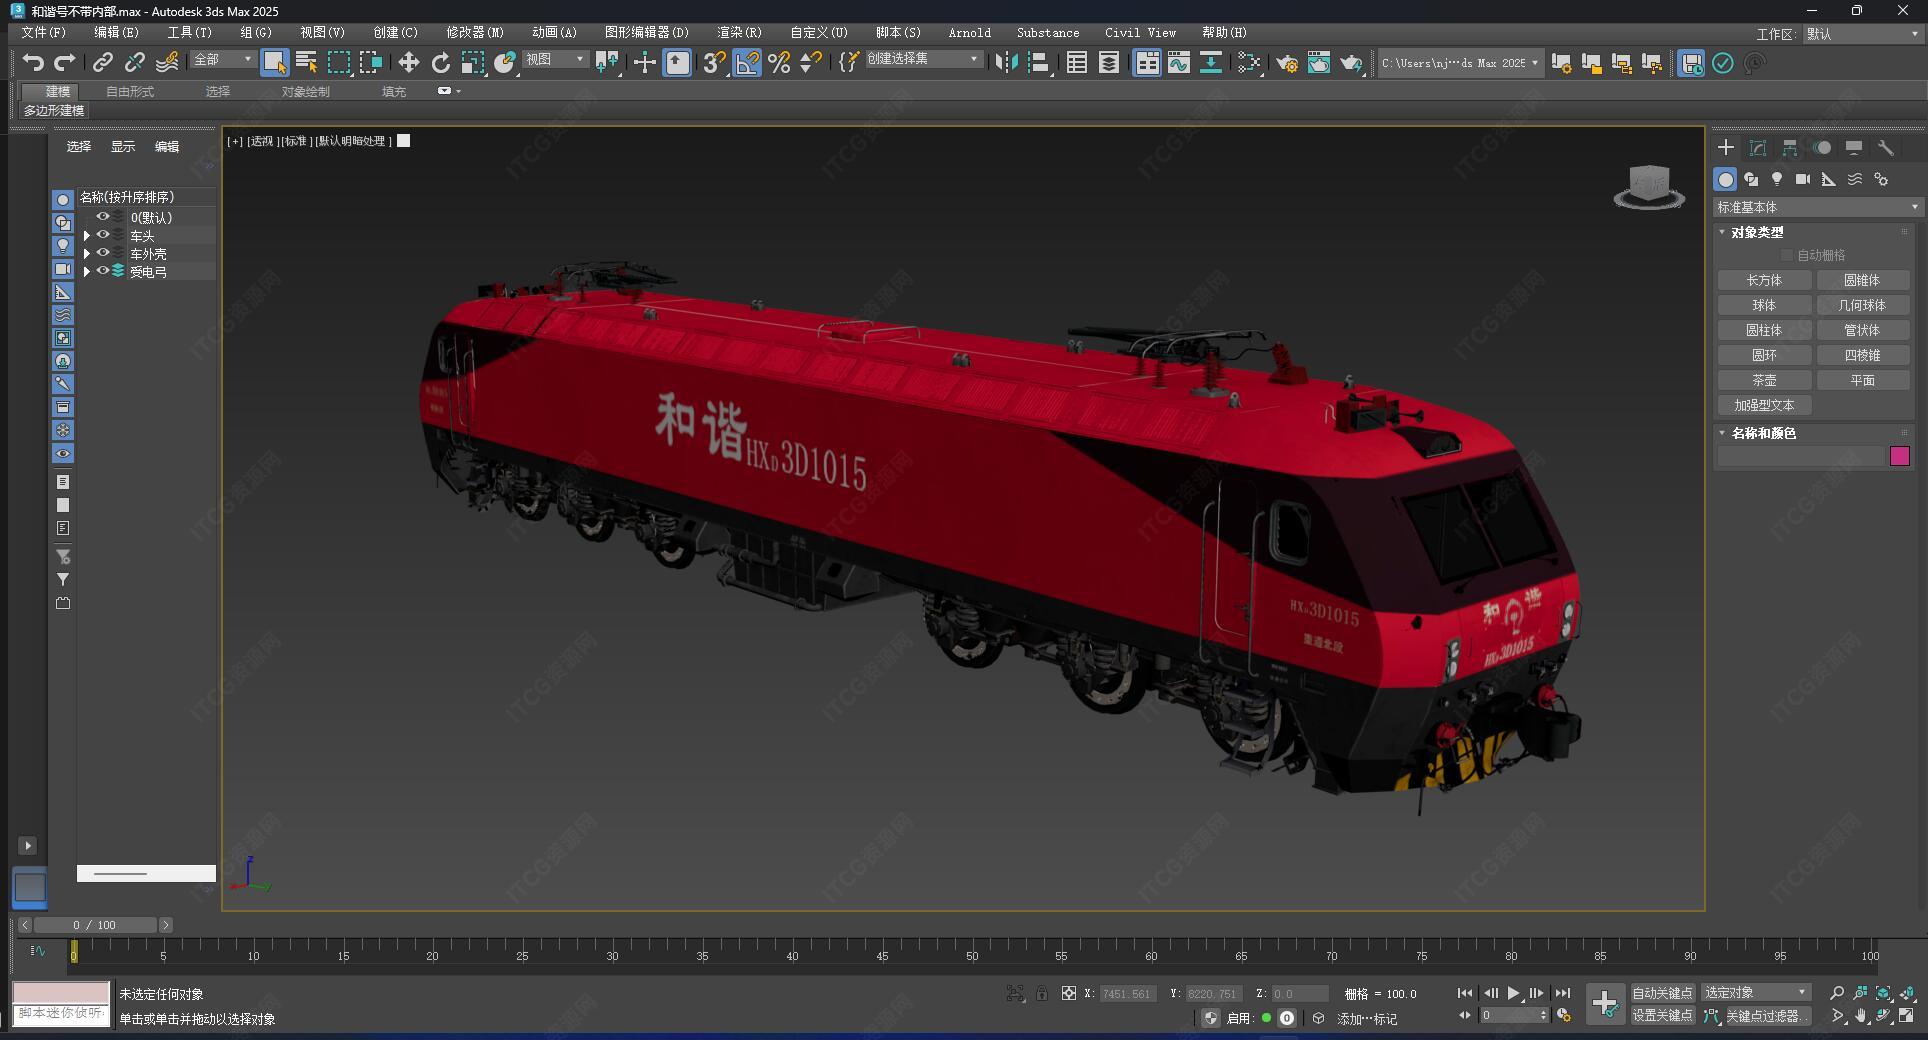This screenshot has width=1928, height=1040.
Task: Enable the 自动栅格 checkbox
Action: click(1787, 256)
